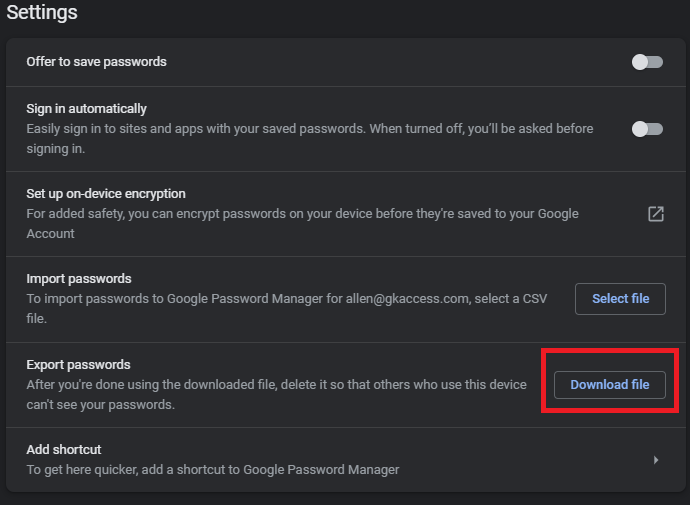Click the 'After you're done using' export description
The image size is (690, 505).
(x=276, y=395)
